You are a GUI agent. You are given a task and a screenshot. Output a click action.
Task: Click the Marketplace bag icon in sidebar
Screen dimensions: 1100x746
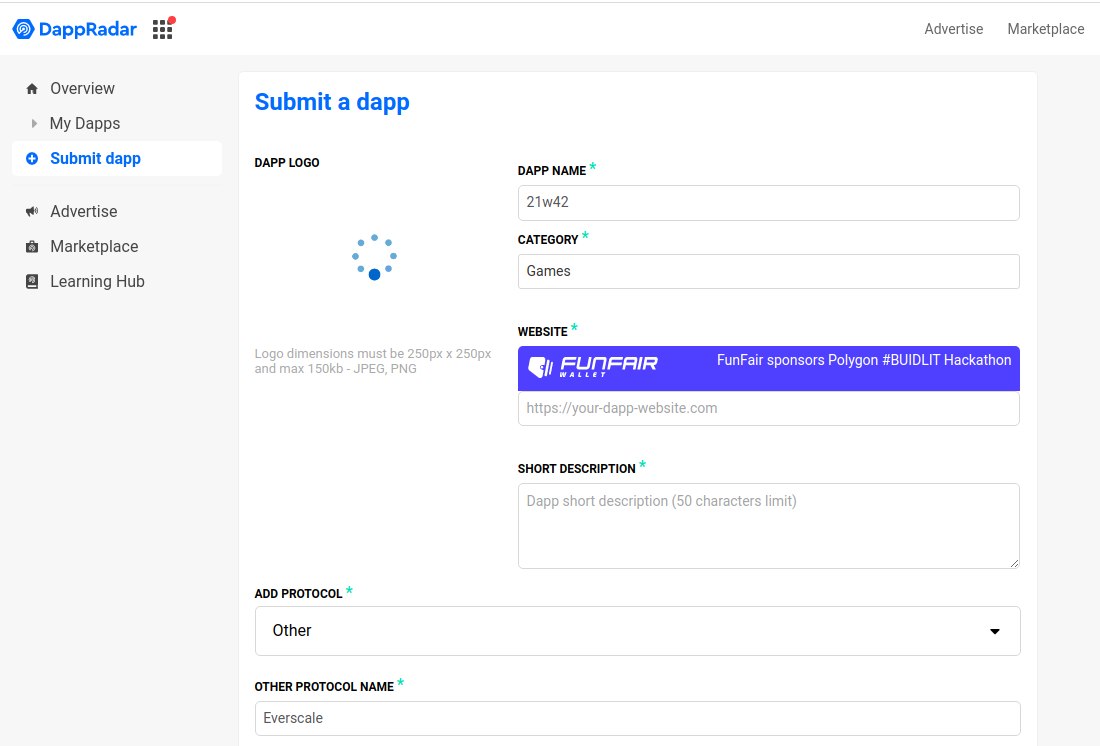(x=32, y=247)
